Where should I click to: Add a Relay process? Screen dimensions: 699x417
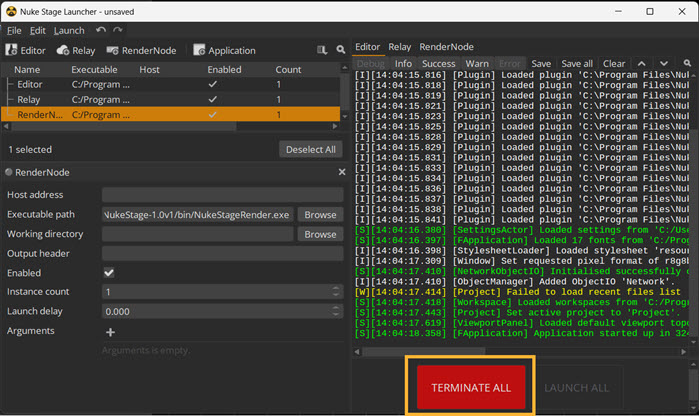pyautogui.click(x=76, y=50)
